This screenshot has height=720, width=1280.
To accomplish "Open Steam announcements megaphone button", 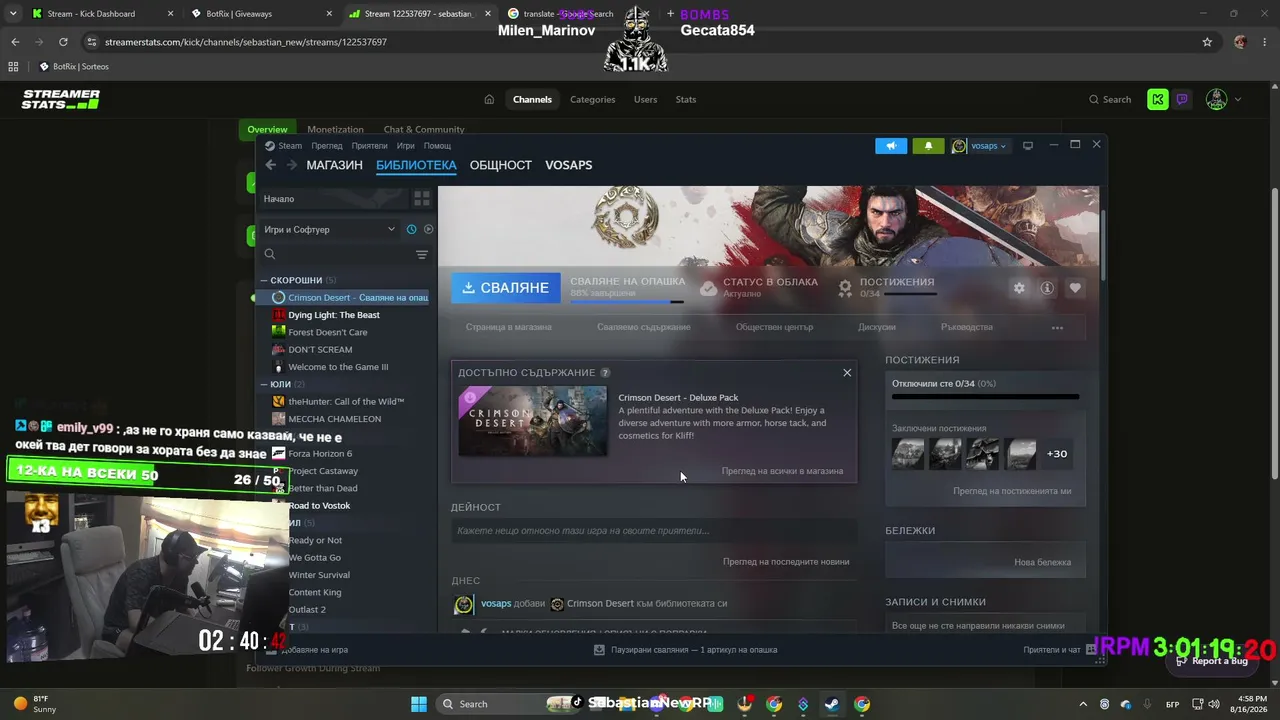I will pos(891,146).
